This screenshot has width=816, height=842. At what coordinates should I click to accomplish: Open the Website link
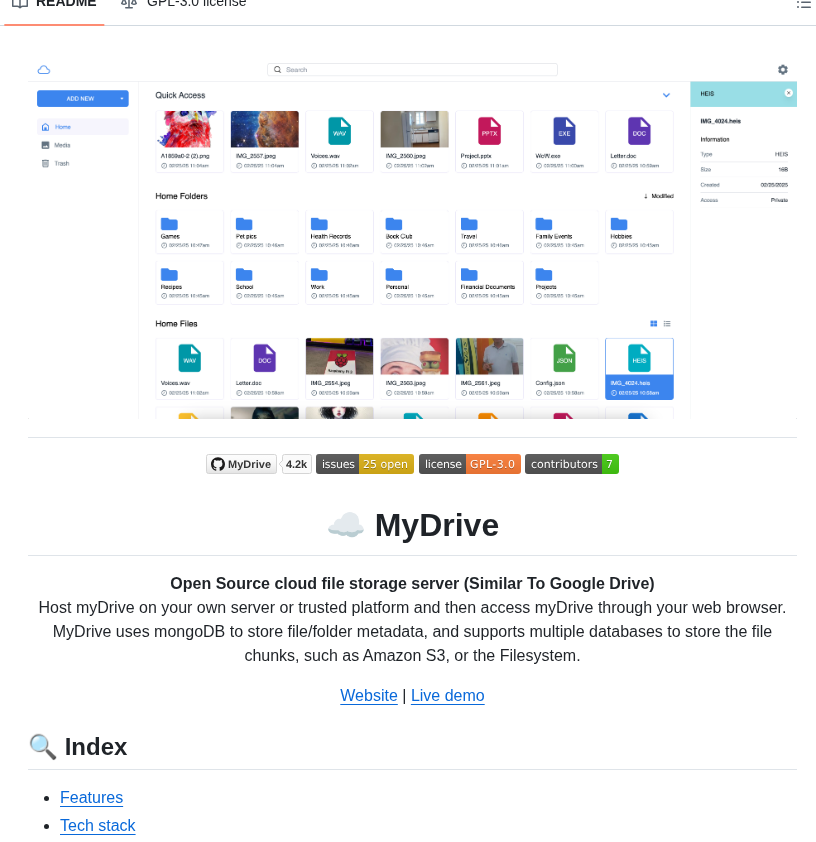tap(369, 695)
